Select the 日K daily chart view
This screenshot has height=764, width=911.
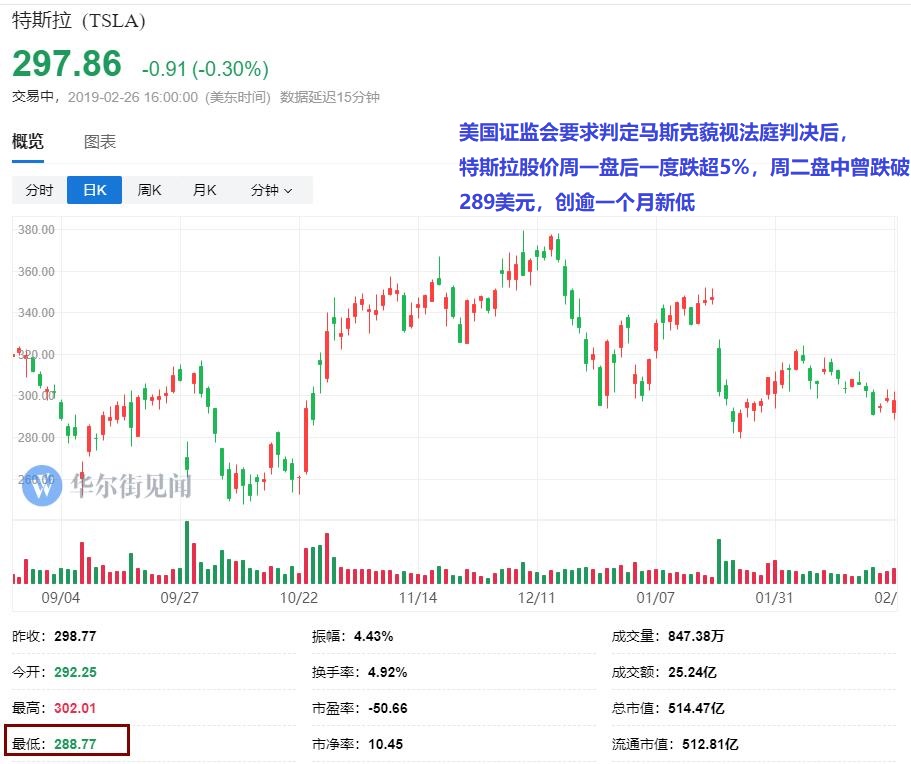pos(93,189)
